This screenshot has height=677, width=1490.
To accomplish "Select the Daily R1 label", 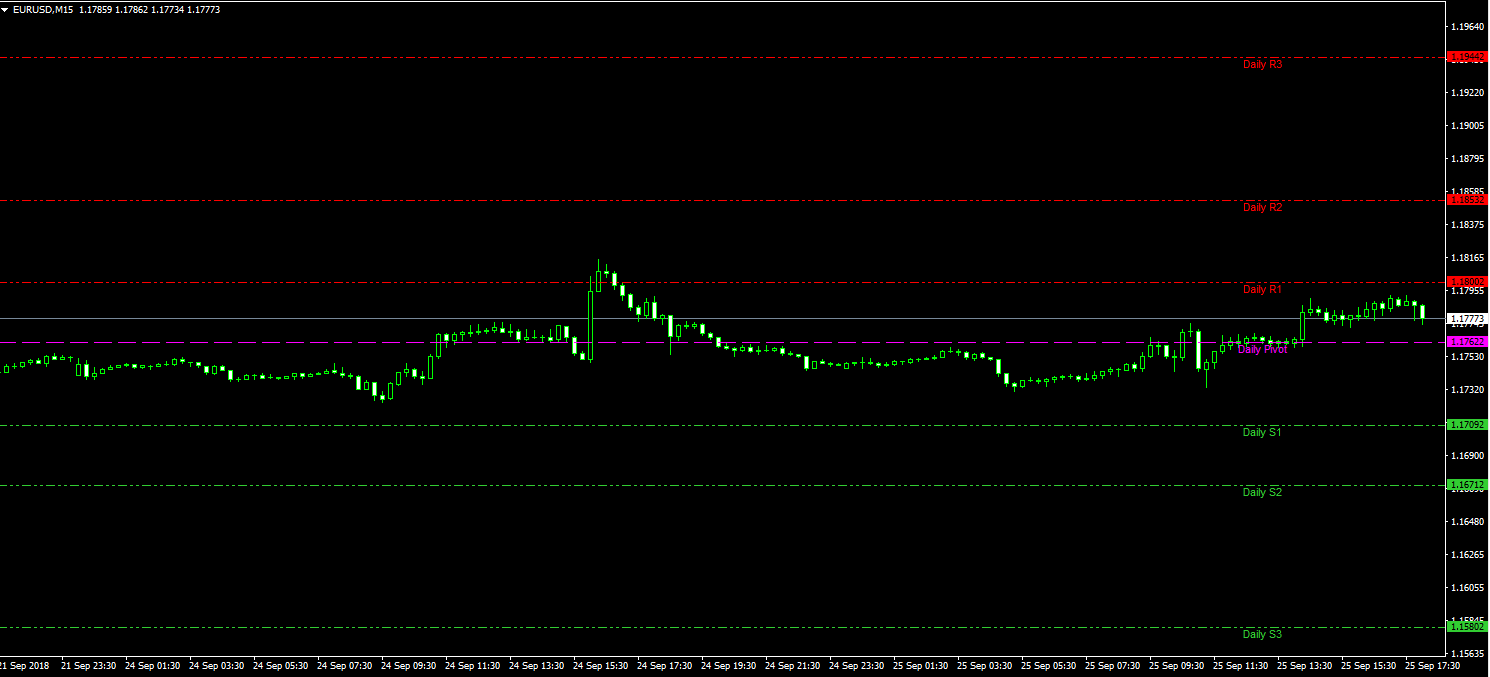I will pyautogui.click(x=1262, y=290).
